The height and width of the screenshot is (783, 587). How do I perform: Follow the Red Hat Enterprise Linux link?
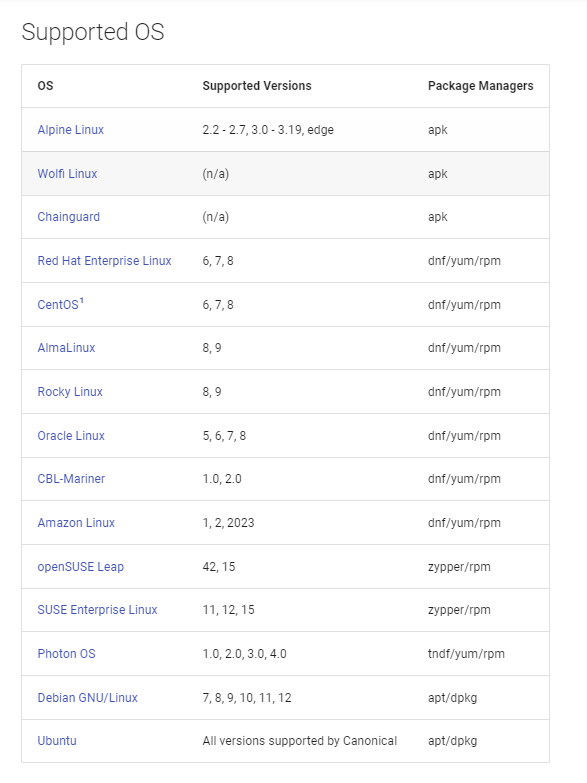(104, 261)
